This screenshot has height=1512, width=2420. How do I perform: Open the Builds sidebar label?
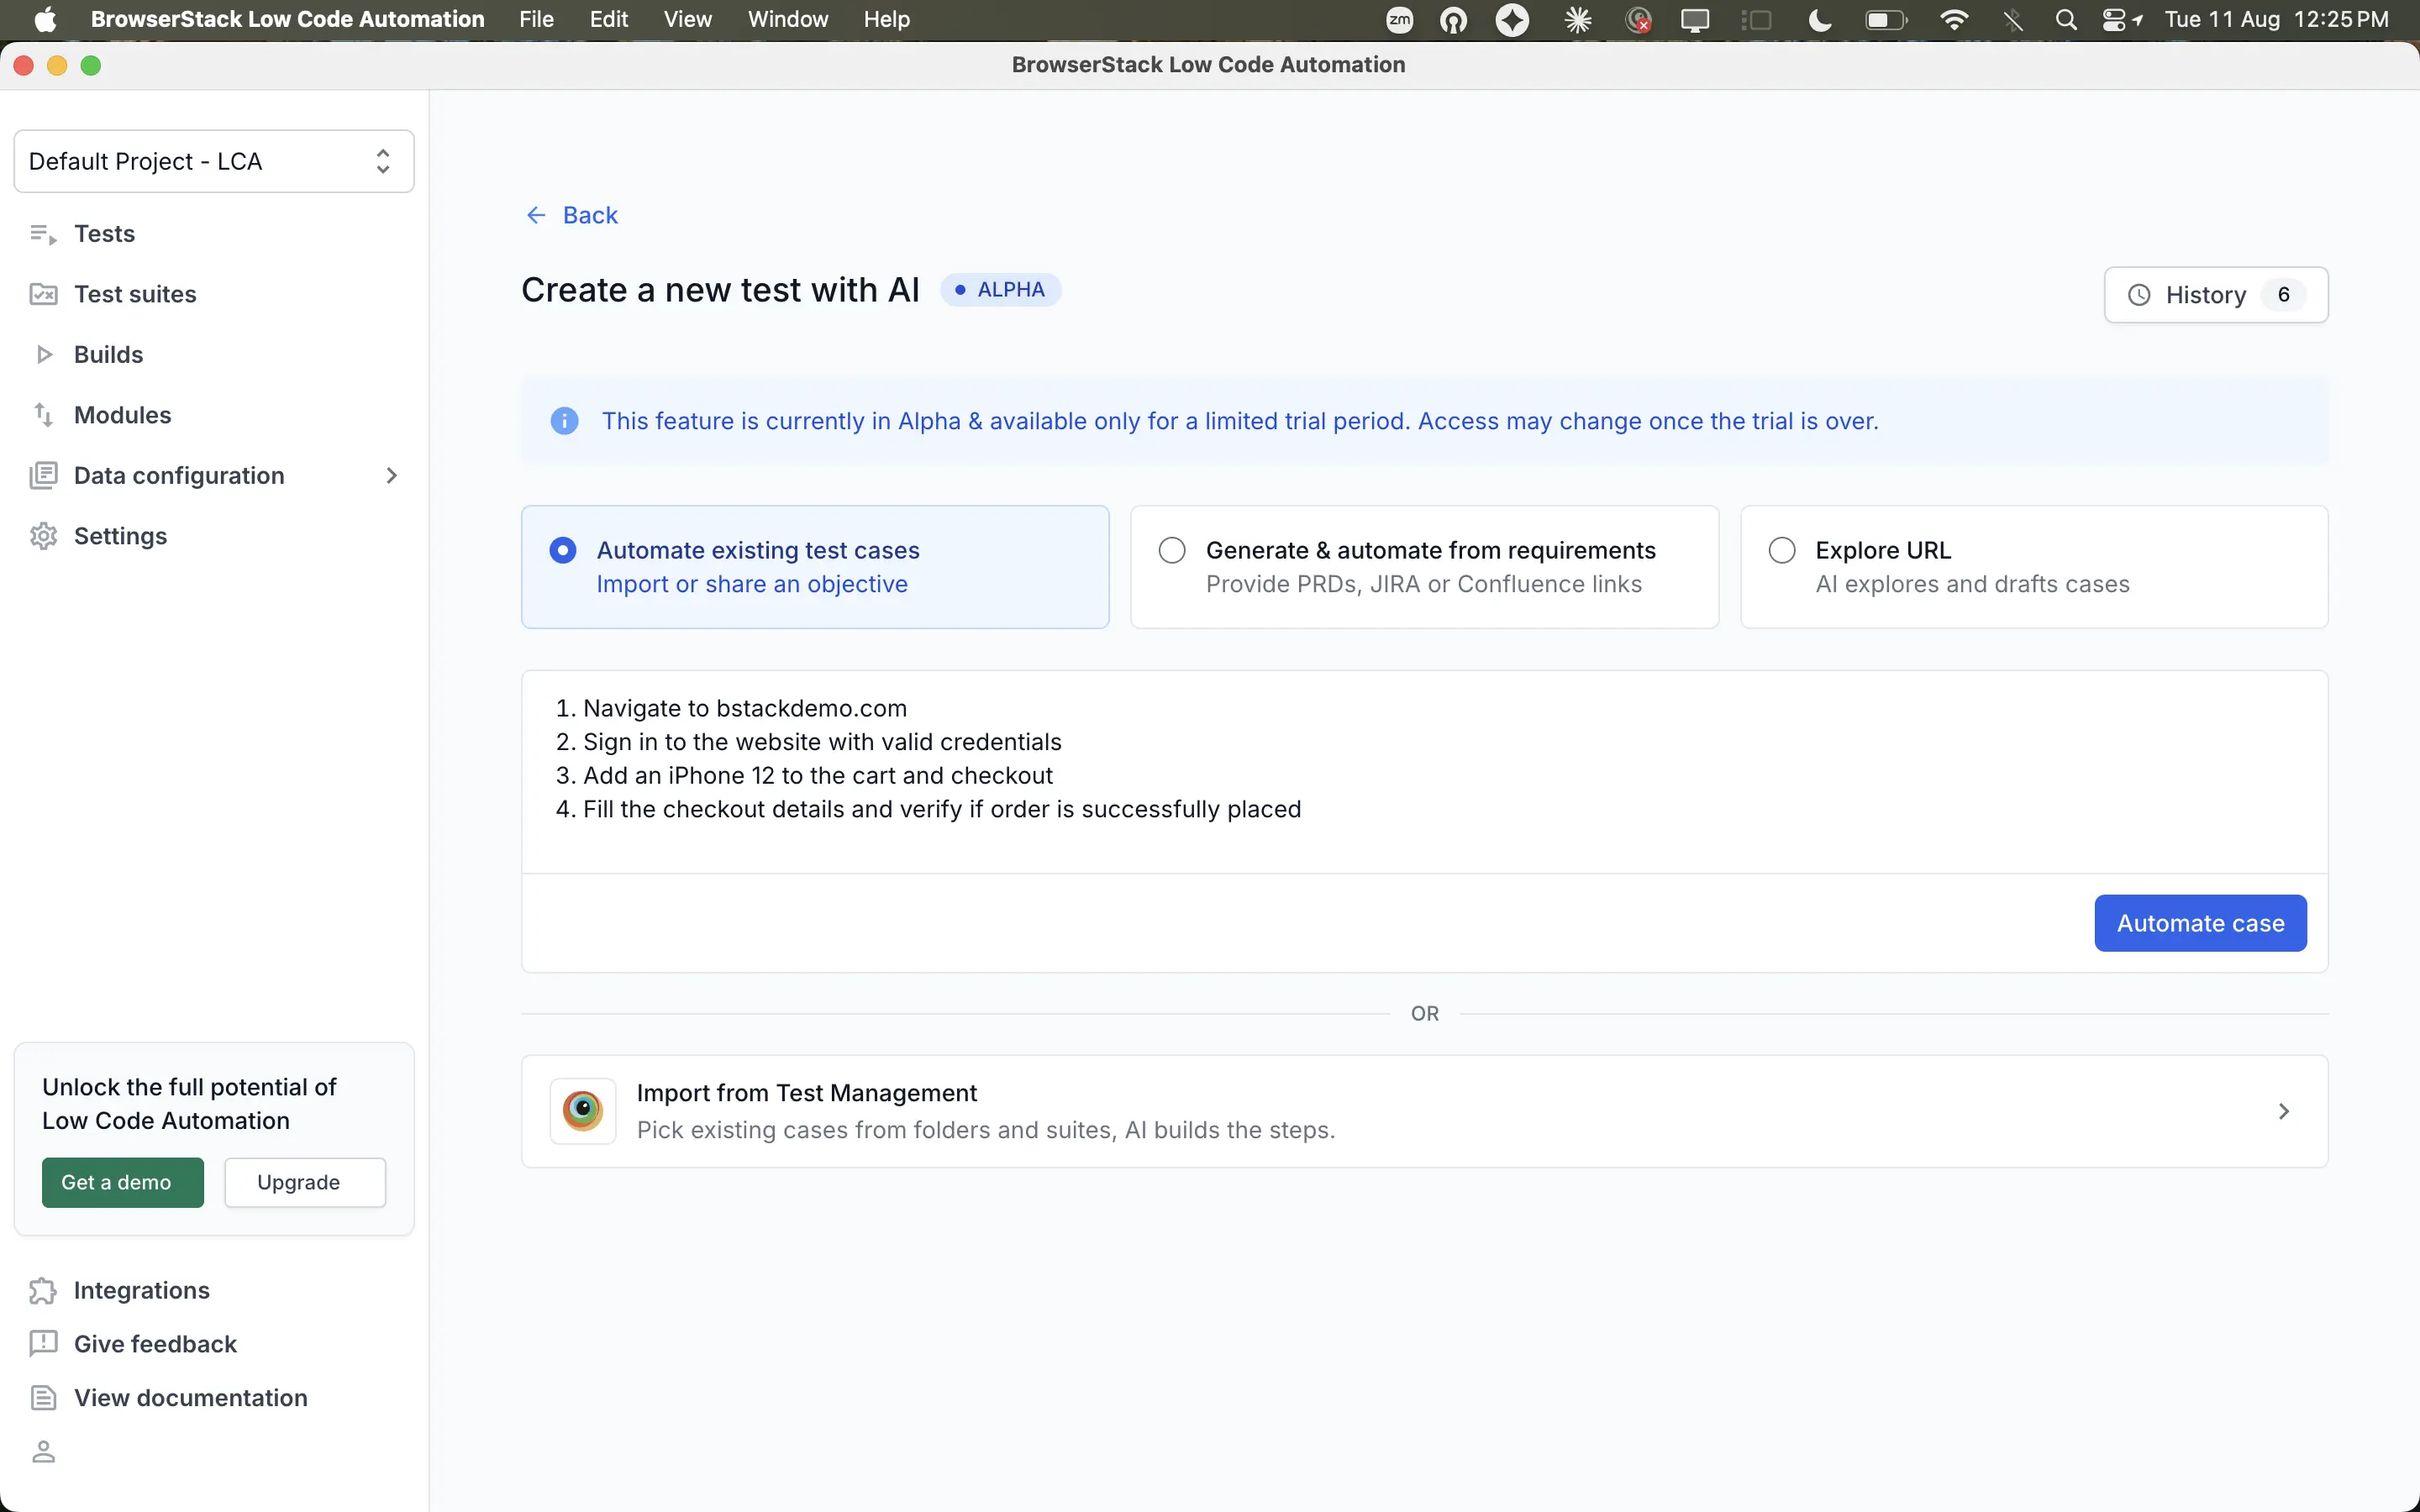click(x=108, y=354)
